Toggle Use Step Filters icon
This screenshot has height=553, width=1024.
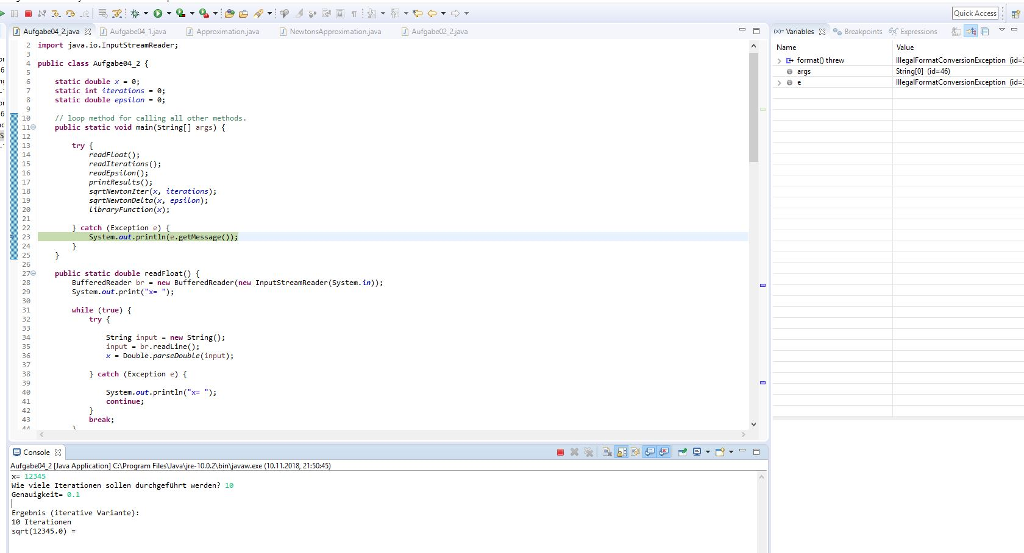click(x=117, y=13)
